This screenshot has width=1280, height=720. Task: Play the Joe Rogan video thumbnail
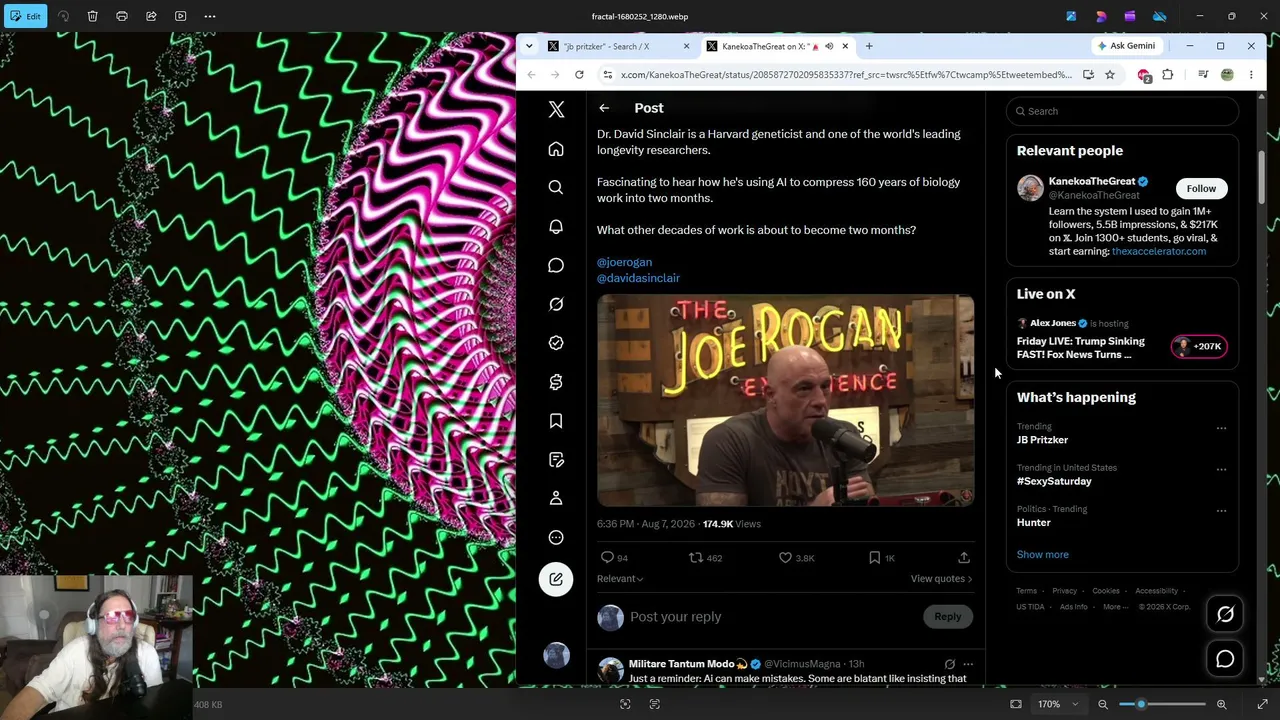pyautogui.click(x=785, y=400)
